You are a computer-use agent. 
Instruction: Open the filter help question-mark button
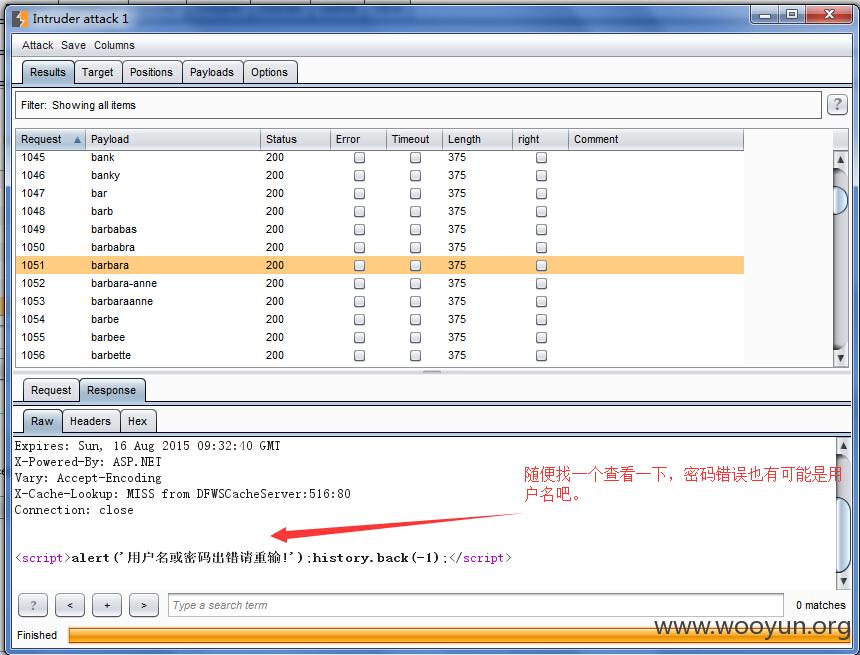(837, 104)
